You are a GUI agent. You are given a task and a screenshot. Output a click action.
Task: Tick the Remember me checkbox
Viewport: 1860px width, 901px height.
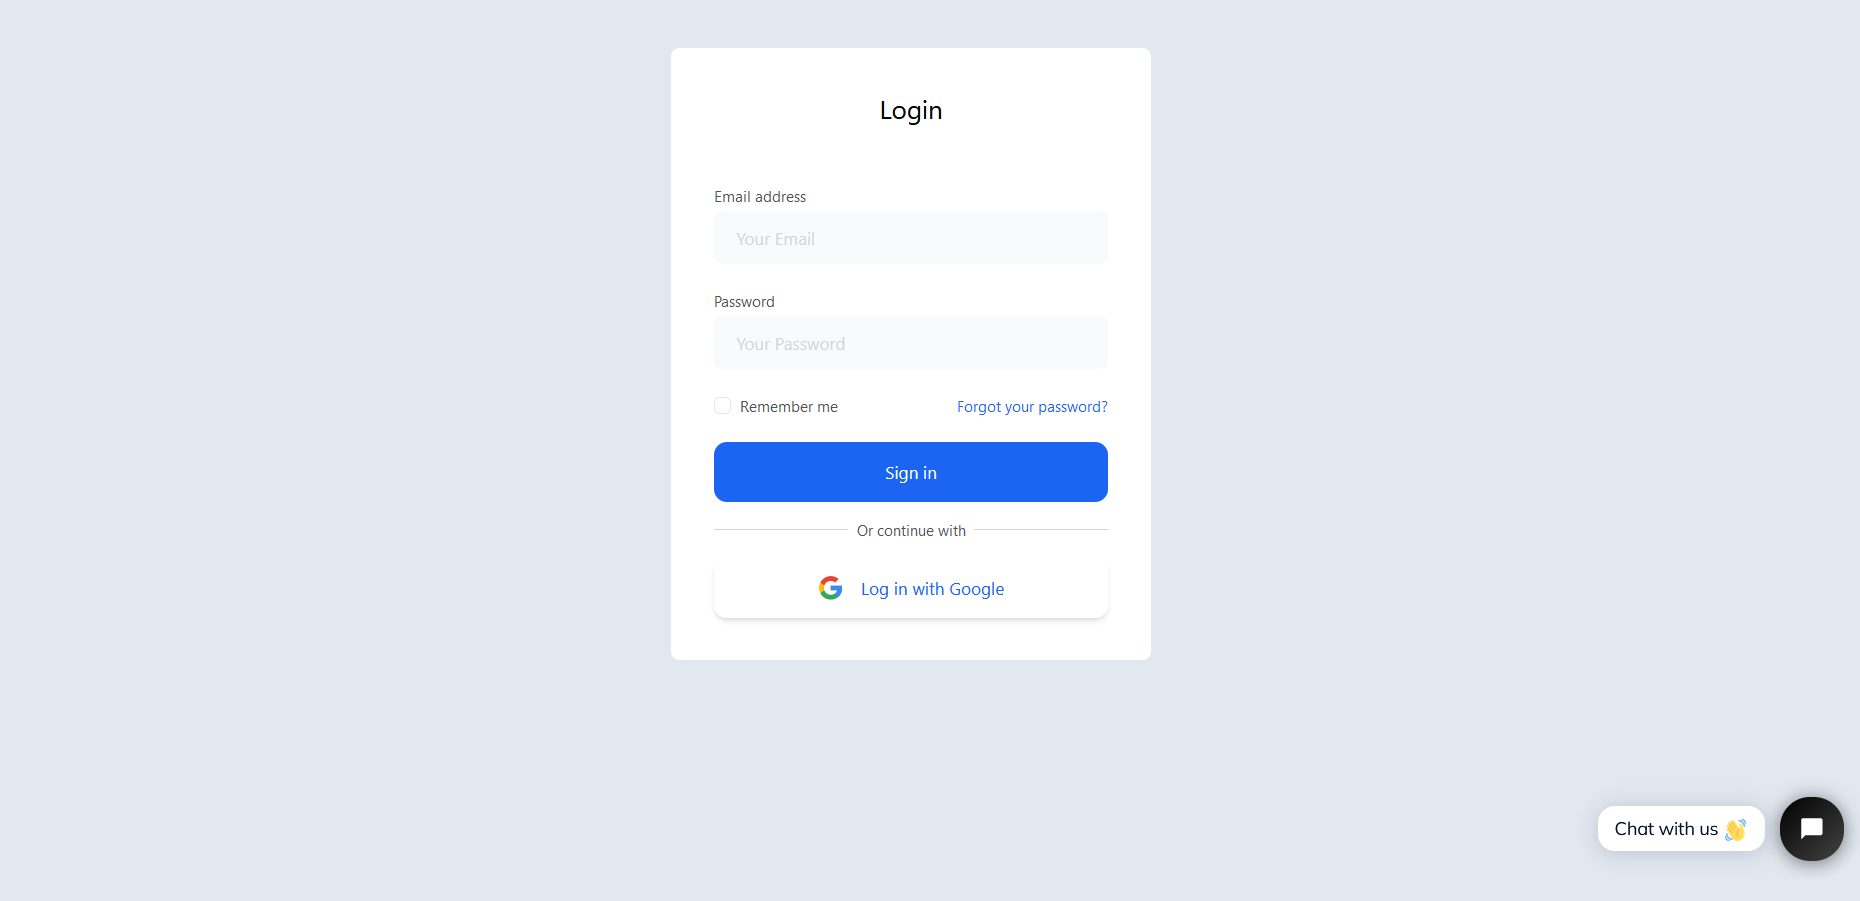point(722,406)
